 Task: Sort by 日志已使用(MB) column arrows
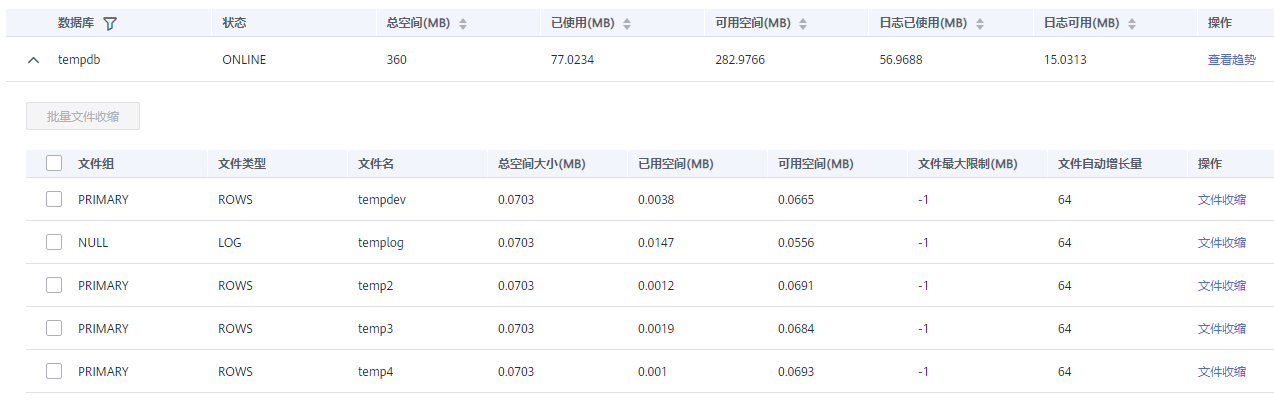tap(979, 23)
